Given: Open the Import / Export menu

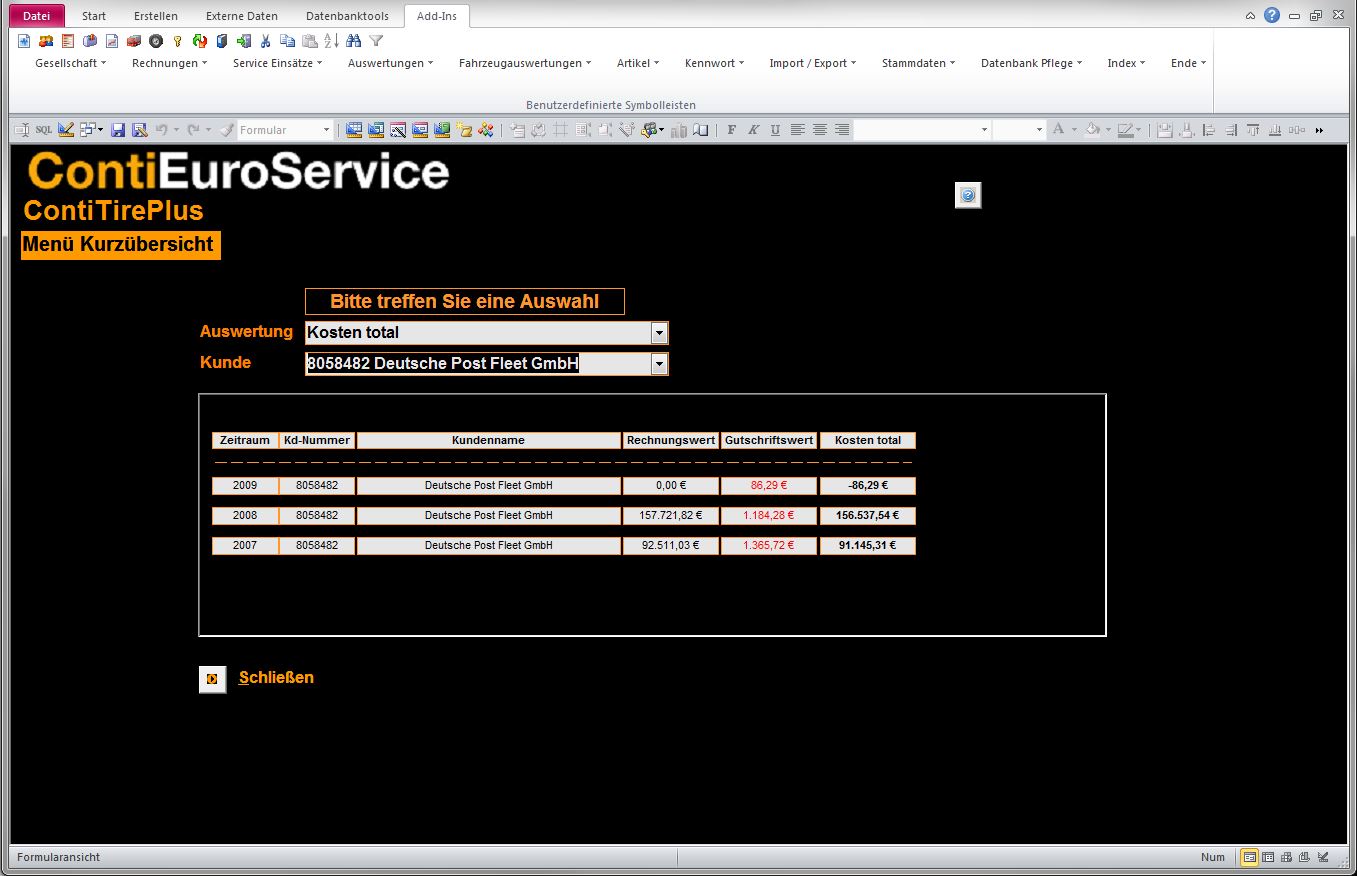Looking at the screenshot, I should 814,63.
